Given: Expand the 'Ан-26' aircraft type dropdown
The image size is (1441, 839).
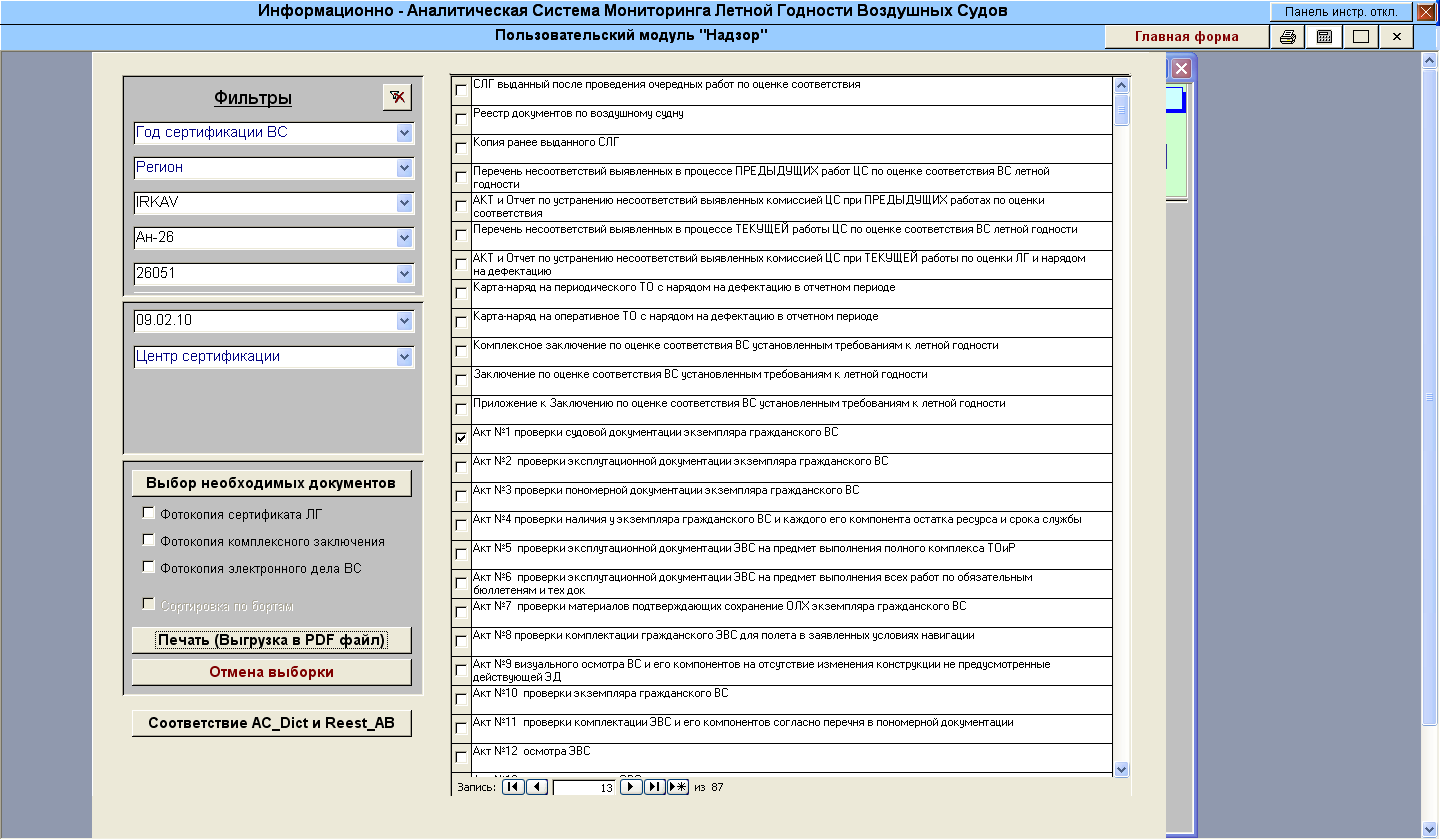Looking at the screenshot, I should pos(404,238).
